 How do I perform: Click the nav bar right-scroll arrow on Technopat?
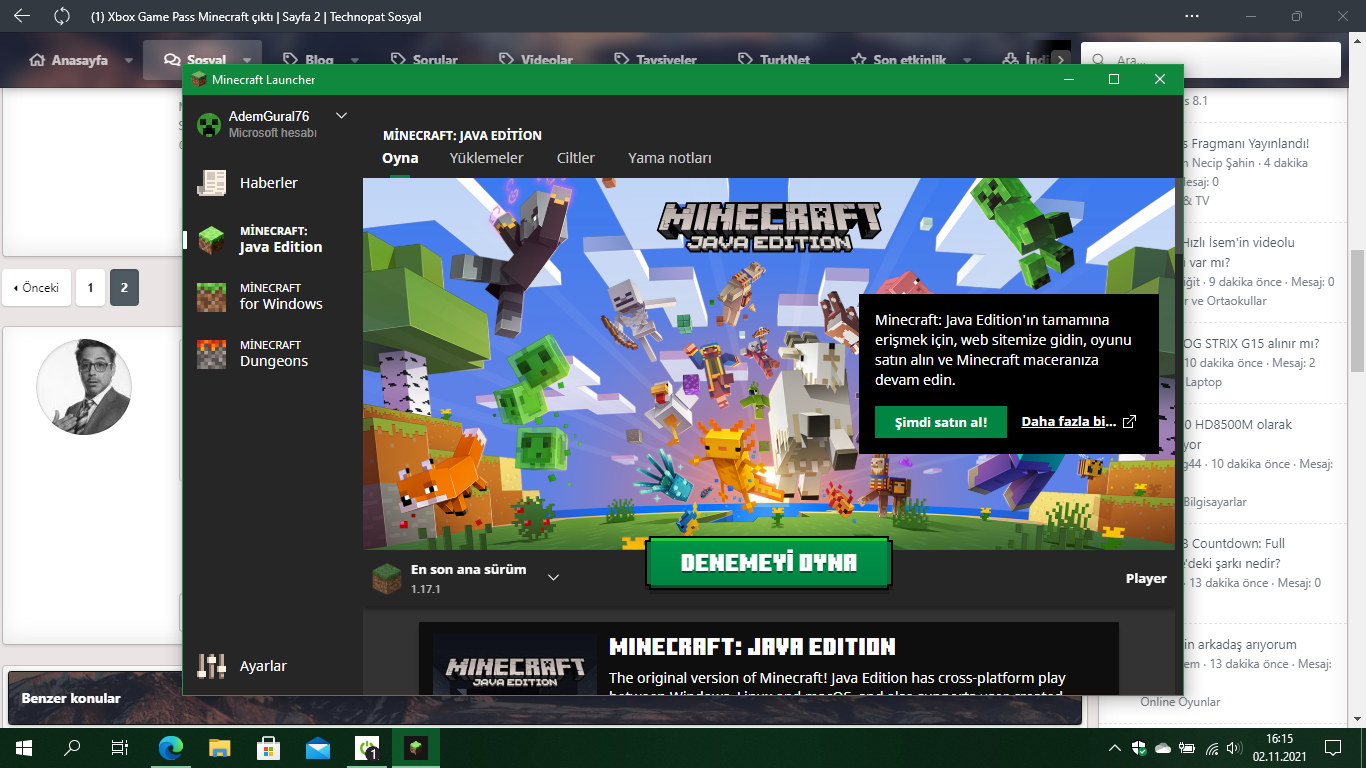[x=1059, y=60]
